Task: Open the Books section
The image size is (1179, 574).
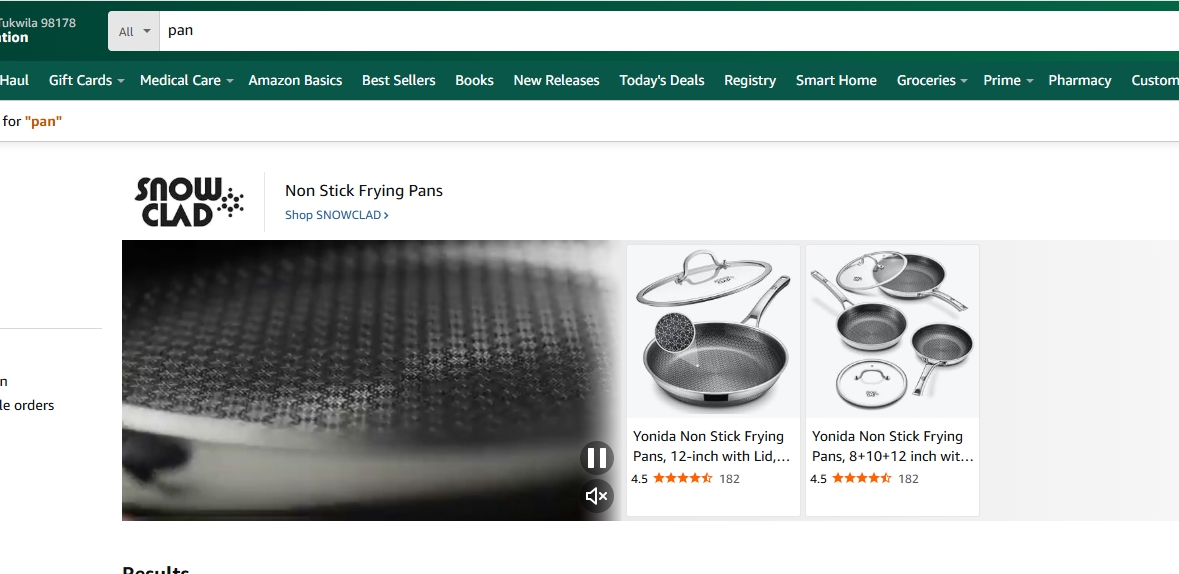Action: (x=474, y=80)
